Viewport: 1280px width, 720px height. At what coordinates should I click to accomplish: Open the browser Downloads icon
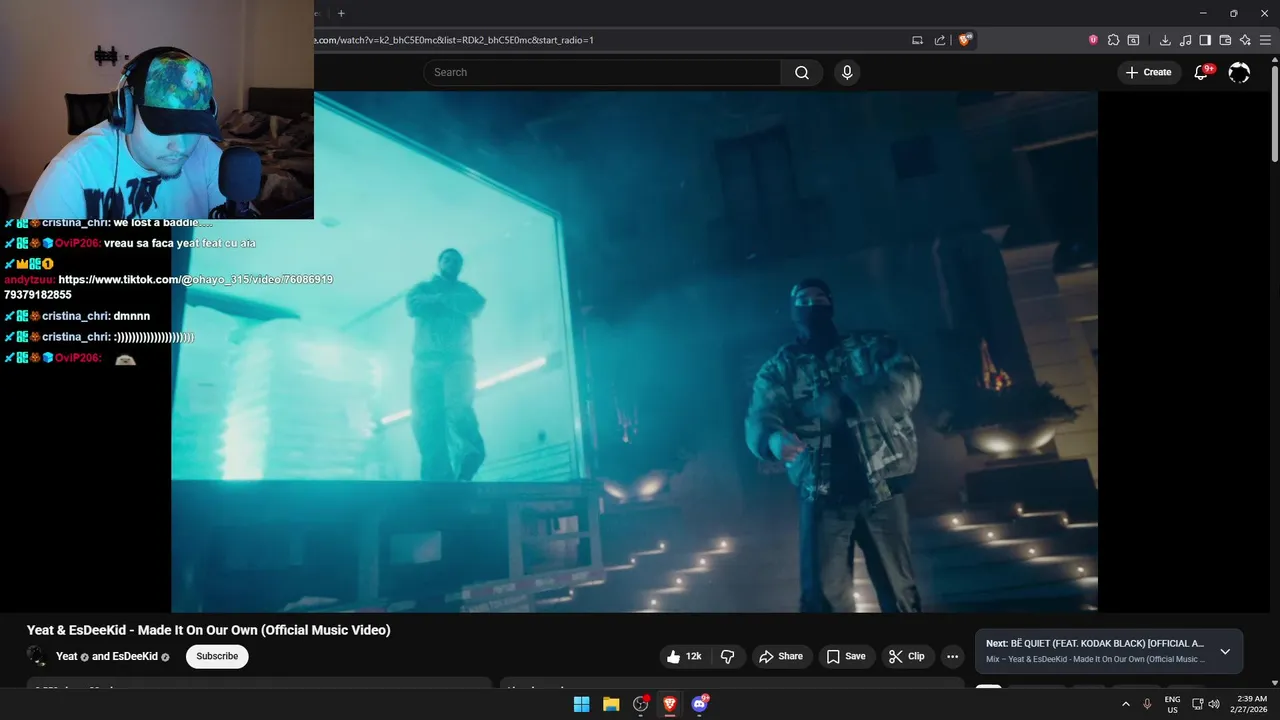[x=1165, y=40]
